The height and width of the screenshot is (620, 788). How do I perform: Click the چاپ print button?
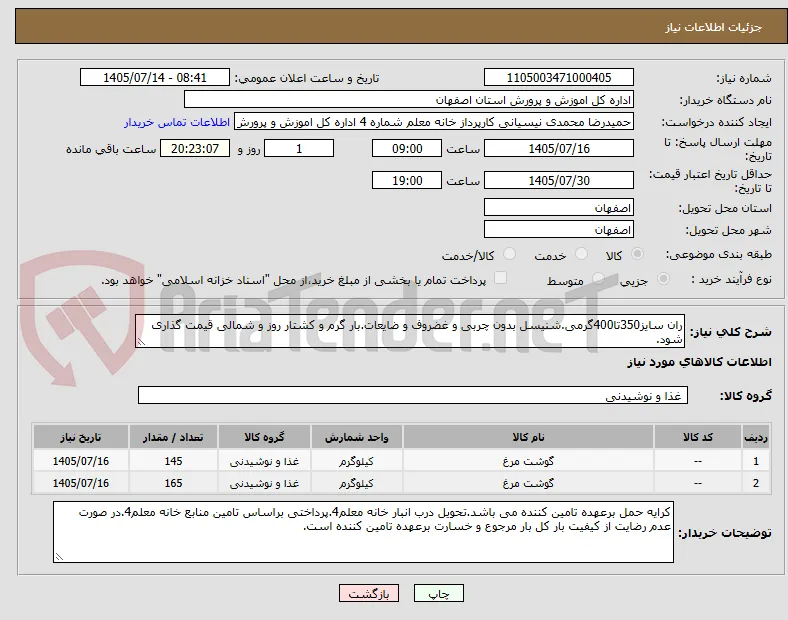[x=439, y=593]
